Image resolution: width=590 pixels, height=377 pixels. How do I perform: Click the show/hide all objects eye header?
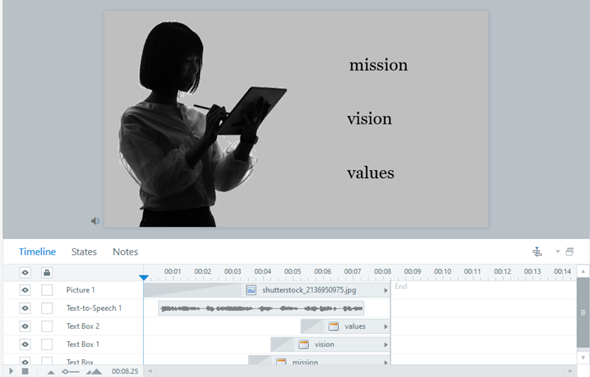(25, 272)
